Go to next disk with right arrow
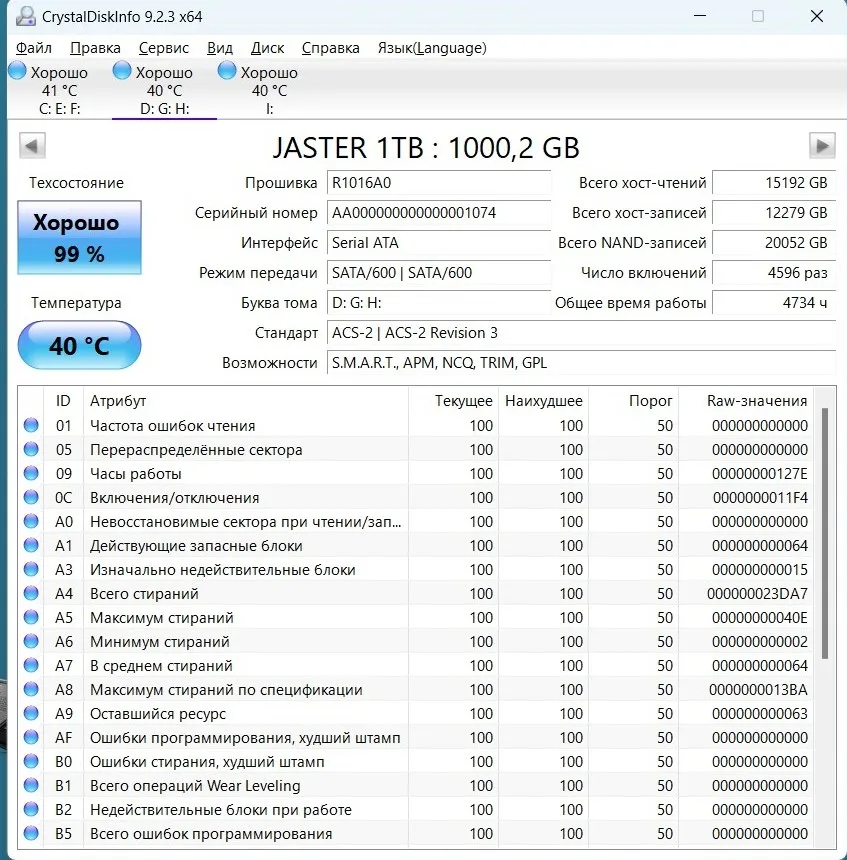 coord(822,146)
